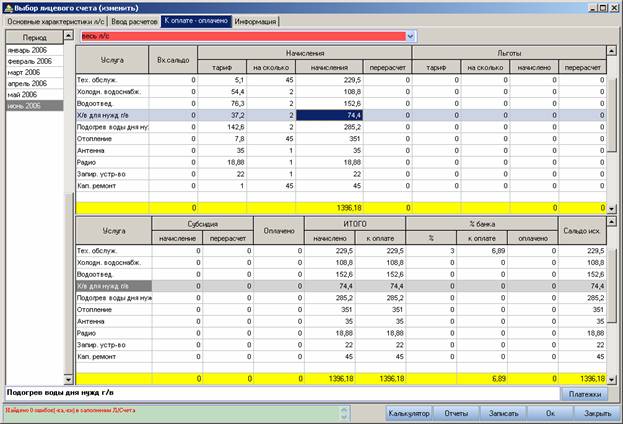Image resolution: width=623 pixels, height=424 pixels.
Task: Select Водоотвед. row in upper table
Action: pyautogui.click(x=341, y=103)
